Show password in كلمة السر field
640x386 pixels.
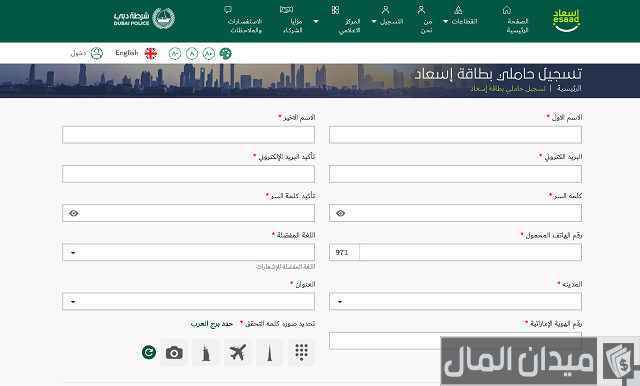[x=340, y=213]
